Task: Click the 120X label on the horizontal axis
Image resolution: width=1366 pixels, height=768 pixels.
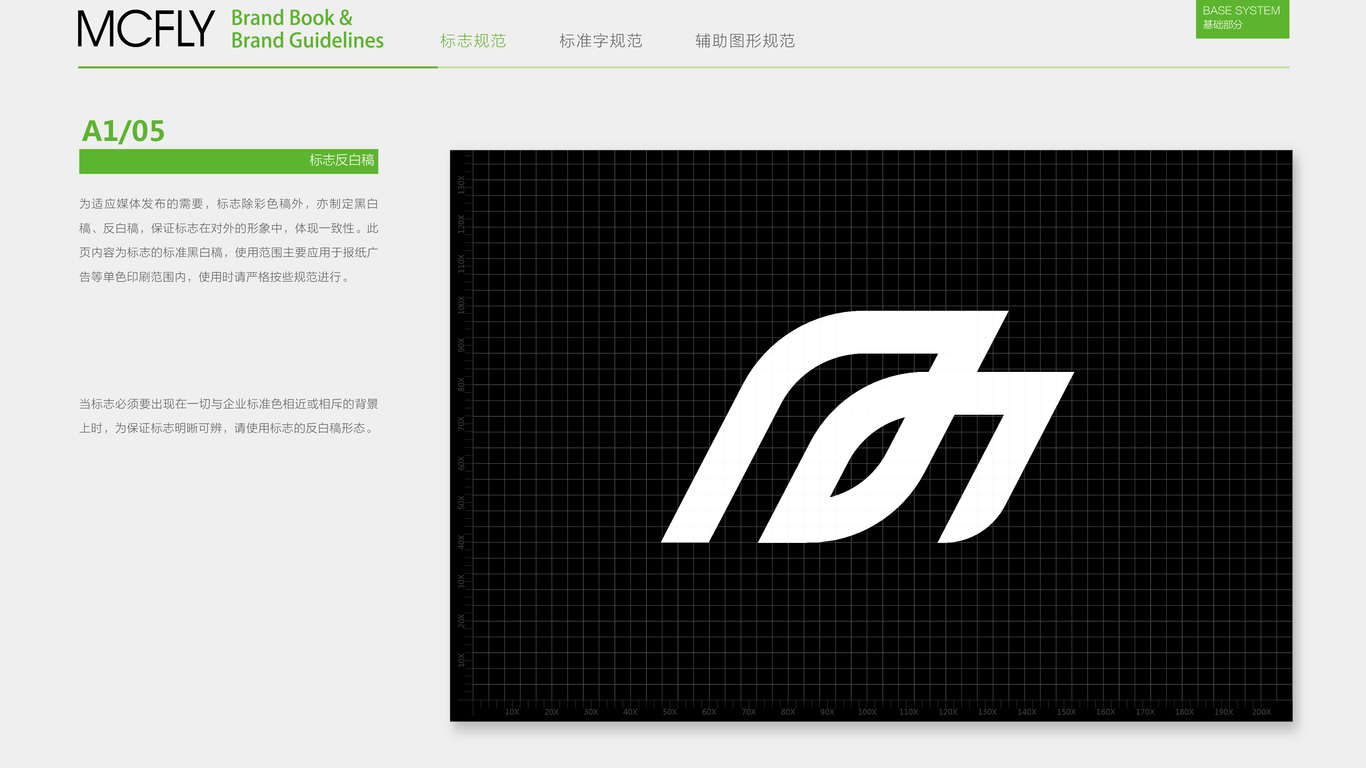Action: 947,712
